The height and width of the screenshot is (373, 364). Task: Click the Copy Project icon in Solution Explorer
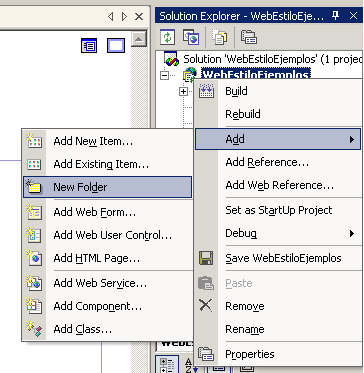pos(191,37)
